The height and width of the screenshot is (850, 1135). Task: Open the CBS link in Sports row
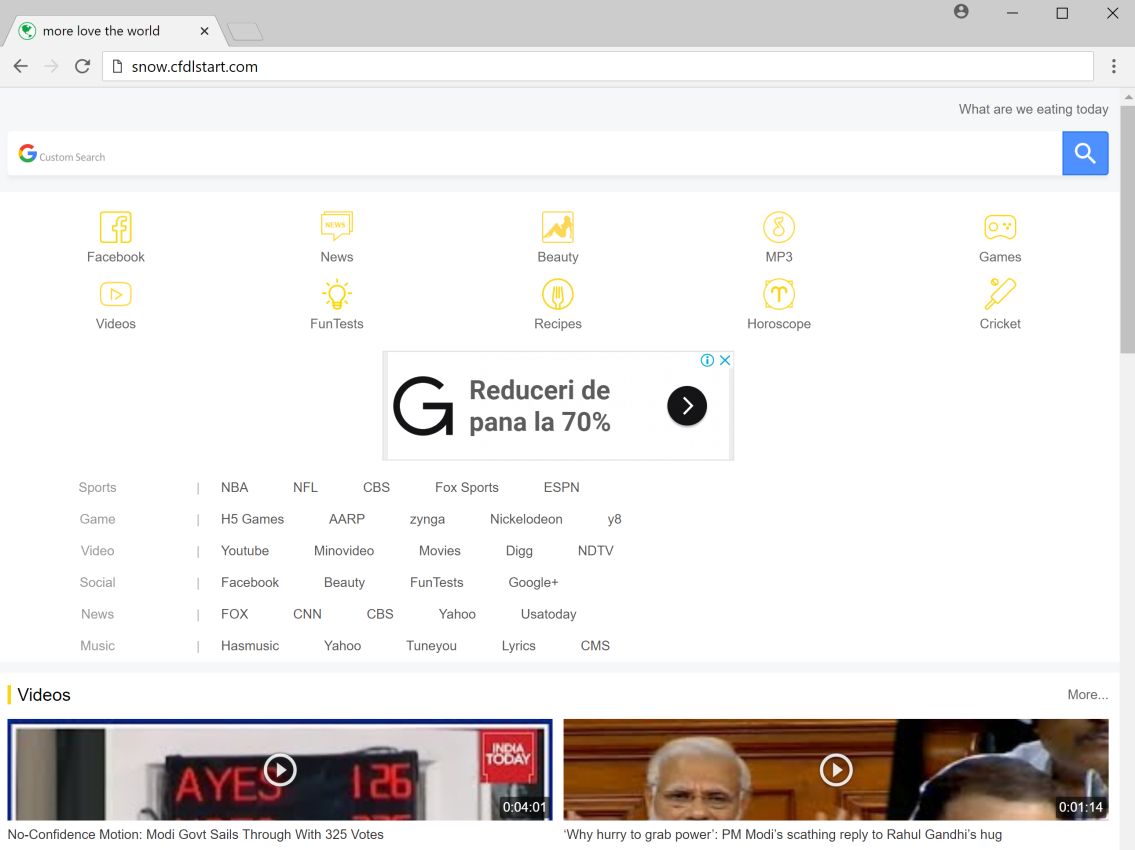pyautogui.click(x=376, y=487)
